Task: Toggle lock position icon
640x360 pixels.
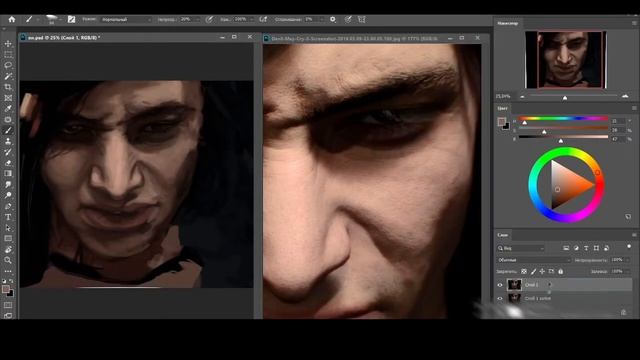Action: pos(542,271)
